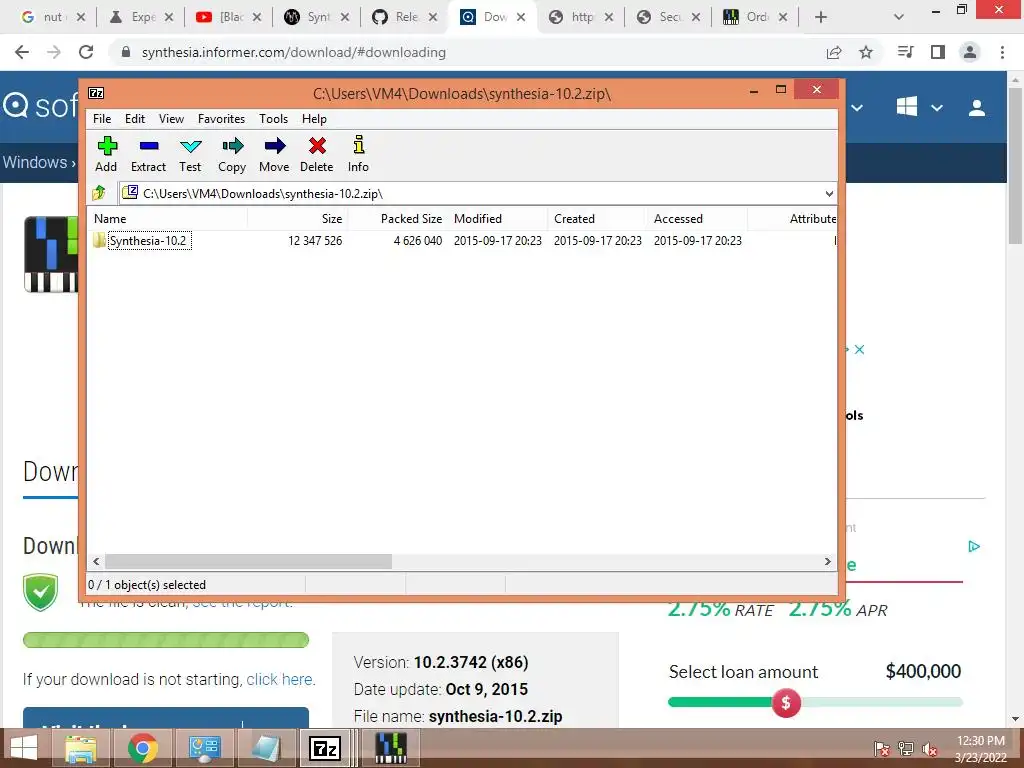1024x768 pixels.
Task: Bookmark this page with star icon
Action: (866, 52)
